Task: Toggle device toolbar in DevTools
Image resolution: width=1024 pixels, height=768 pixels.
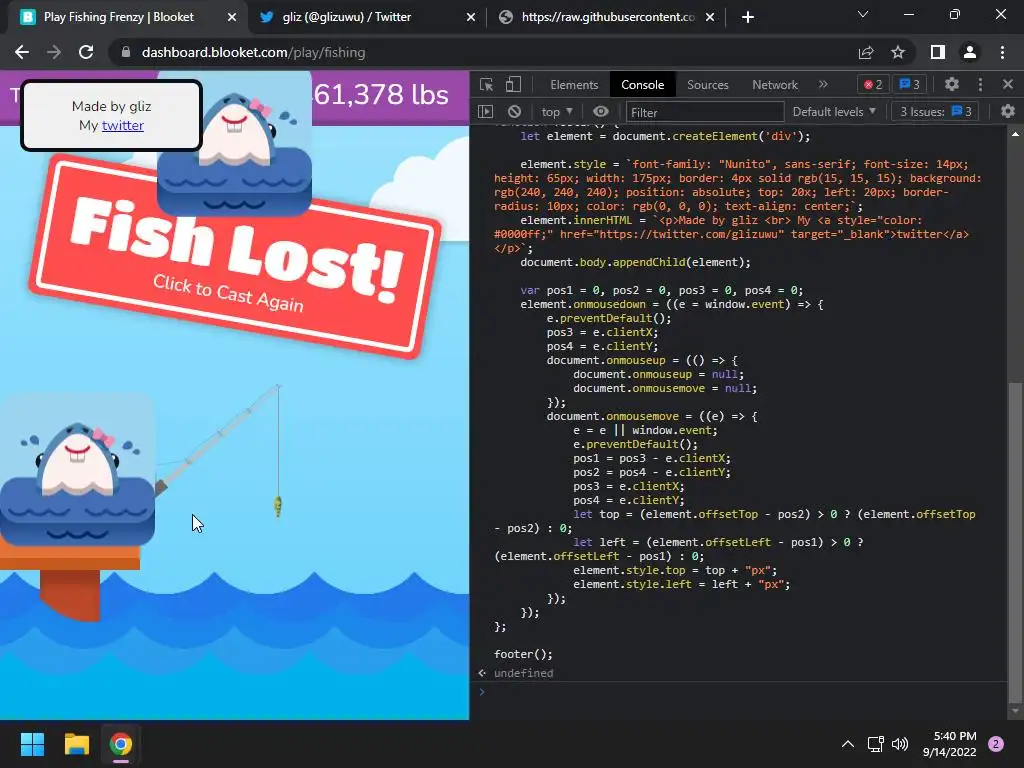Action: 513,85
